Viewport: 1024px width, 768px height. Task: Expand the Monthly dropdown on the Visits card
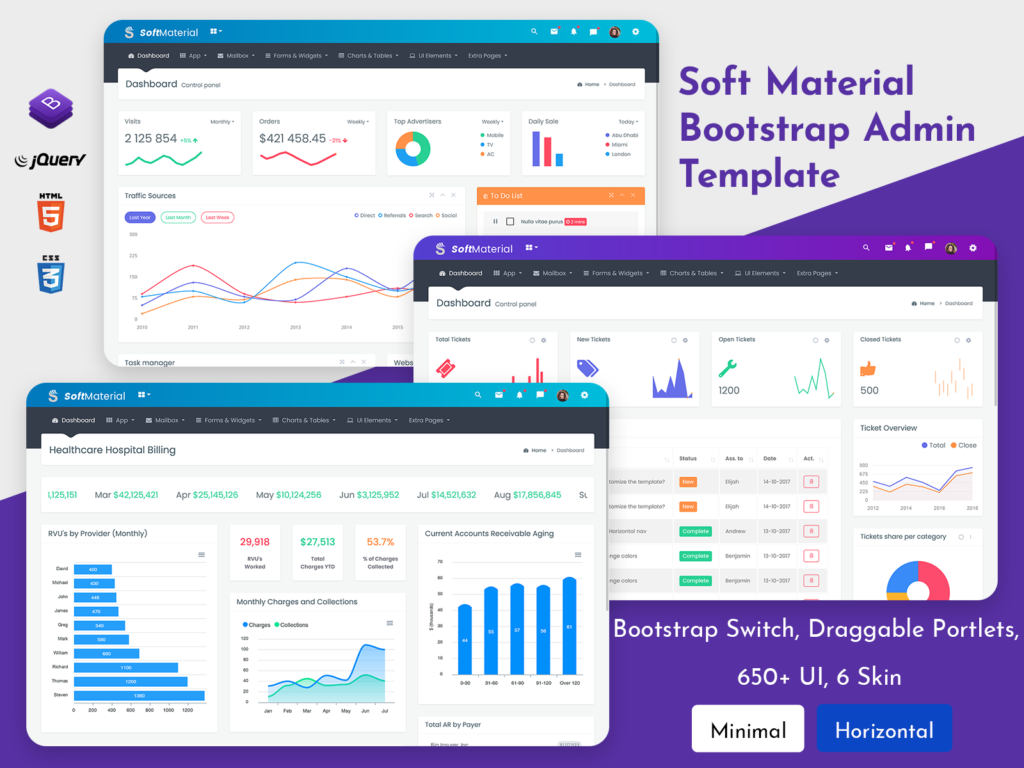[x=222, y=122]
